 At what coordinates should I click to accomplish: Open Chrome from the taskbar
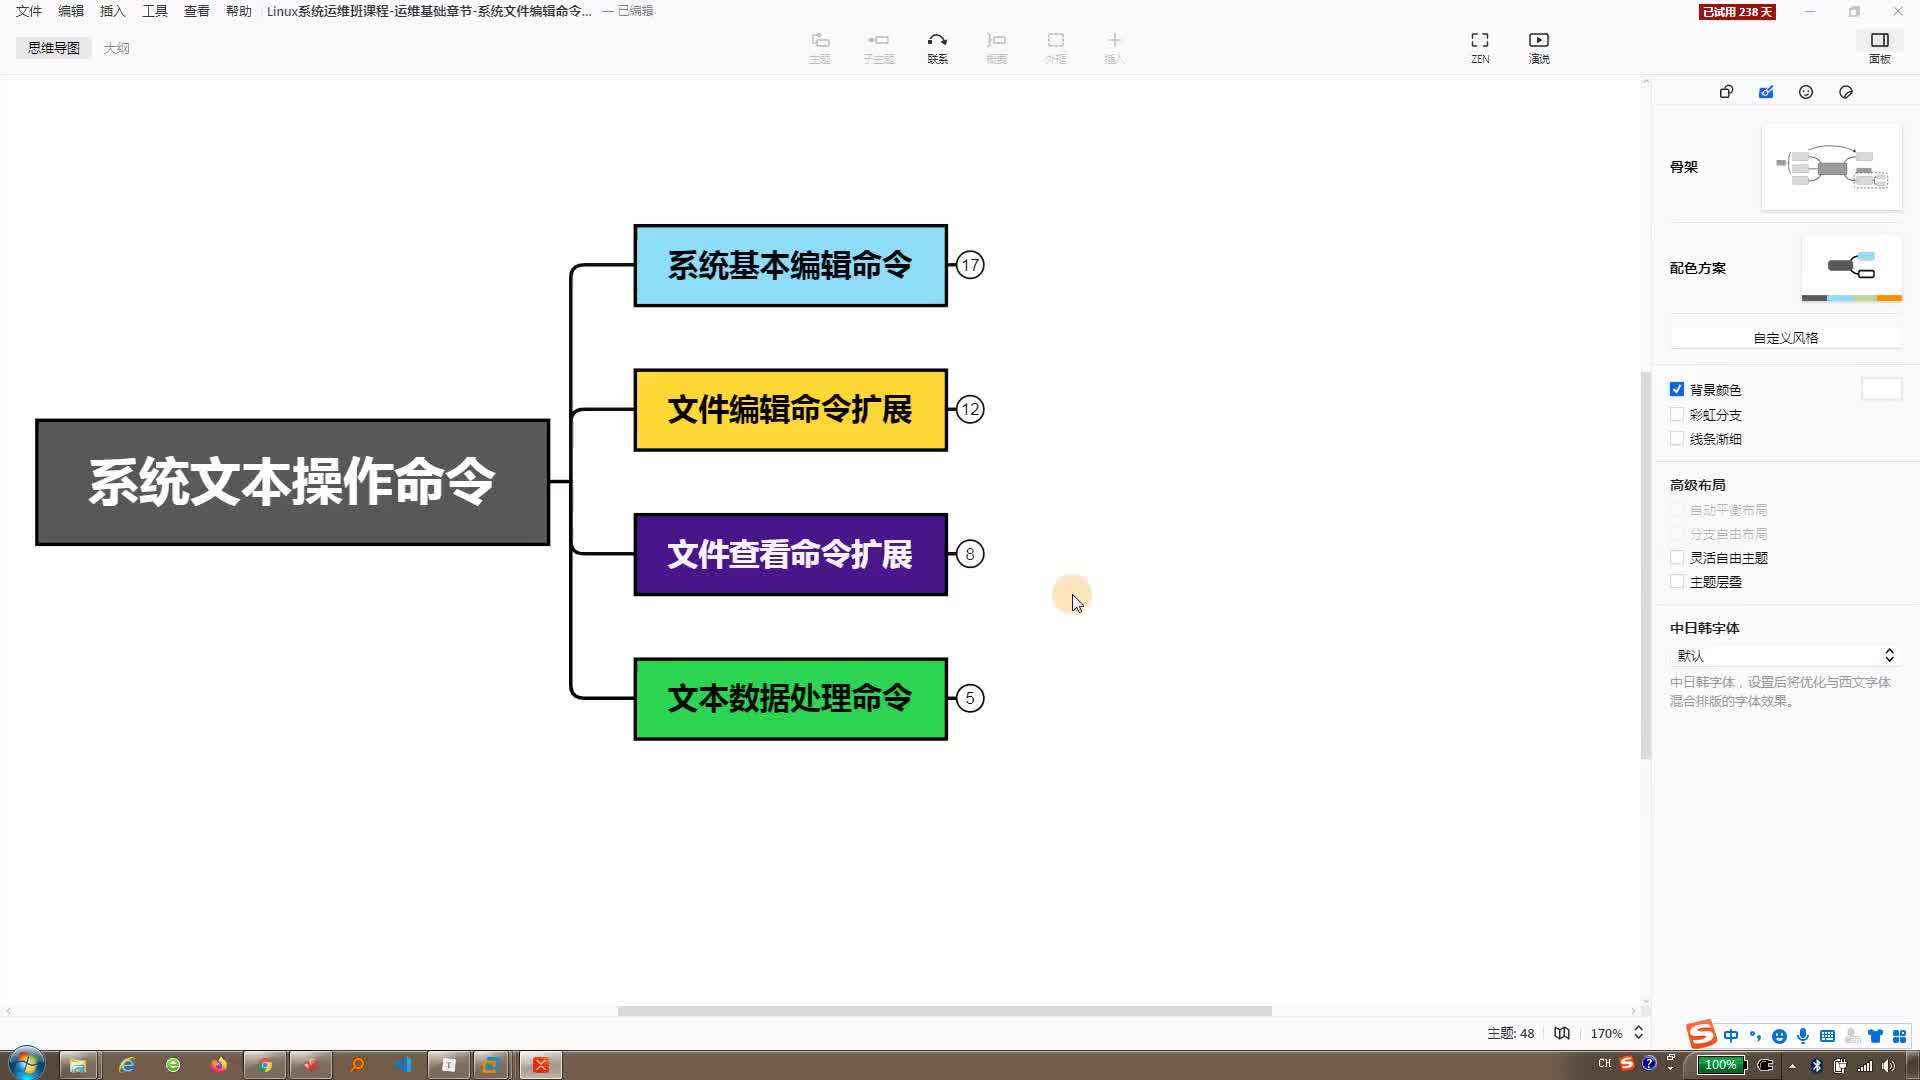click(265, 1065)
